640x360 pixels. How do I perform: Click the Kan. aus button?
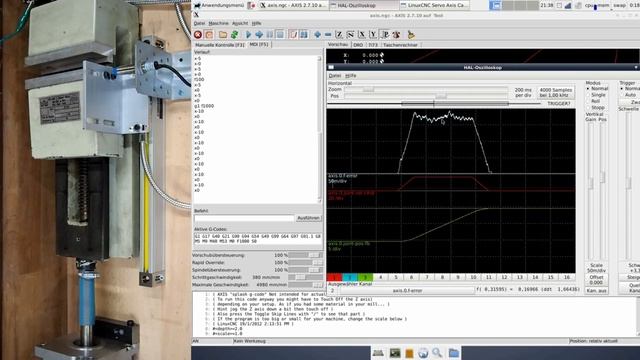[x=596, y=291]
